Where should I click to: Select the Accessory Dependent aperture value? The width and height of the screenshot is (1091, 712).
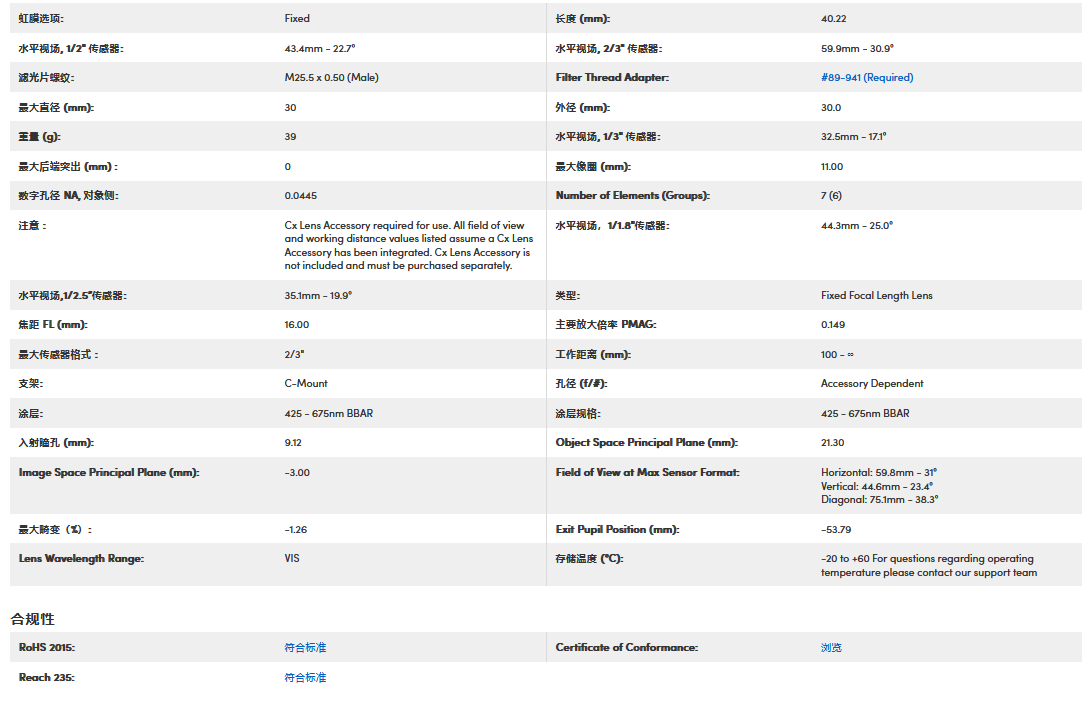click(872, 384)
